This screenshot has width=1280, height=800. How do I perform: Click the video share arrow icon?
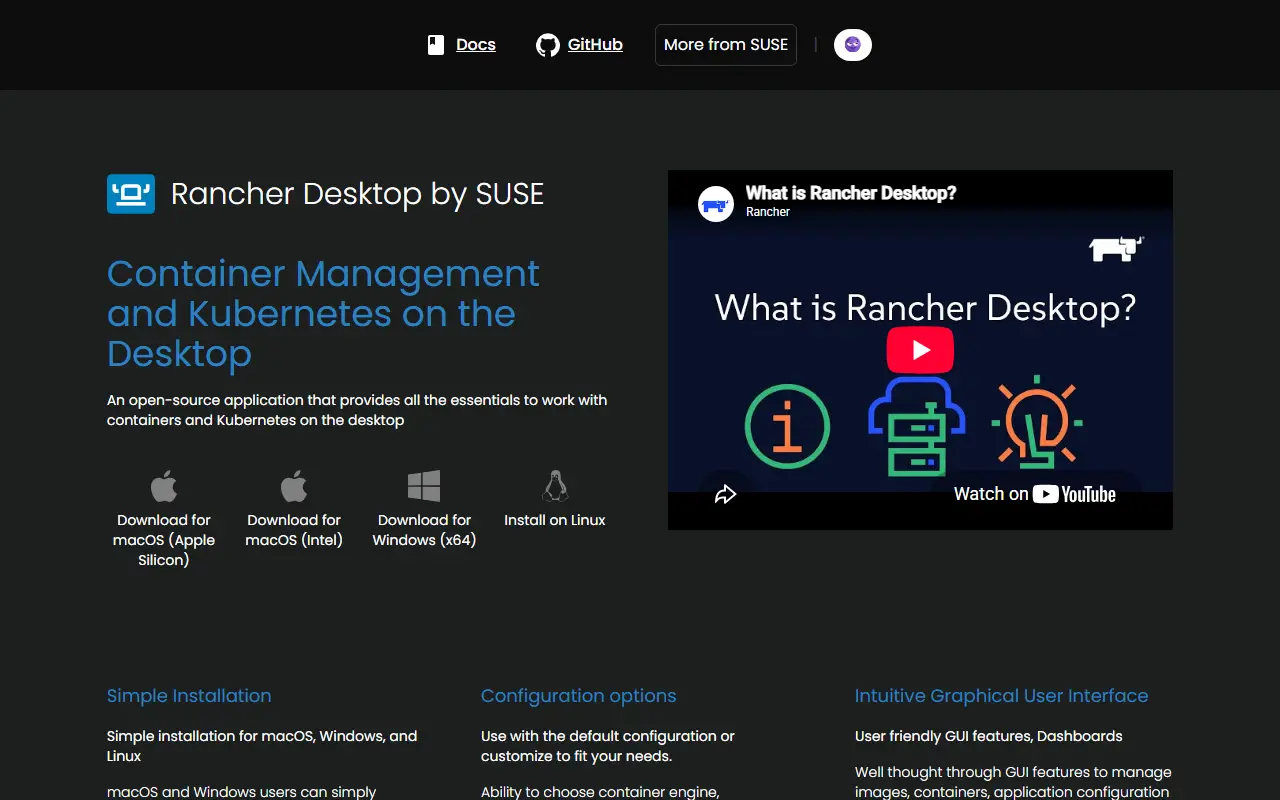click(725, 494)
